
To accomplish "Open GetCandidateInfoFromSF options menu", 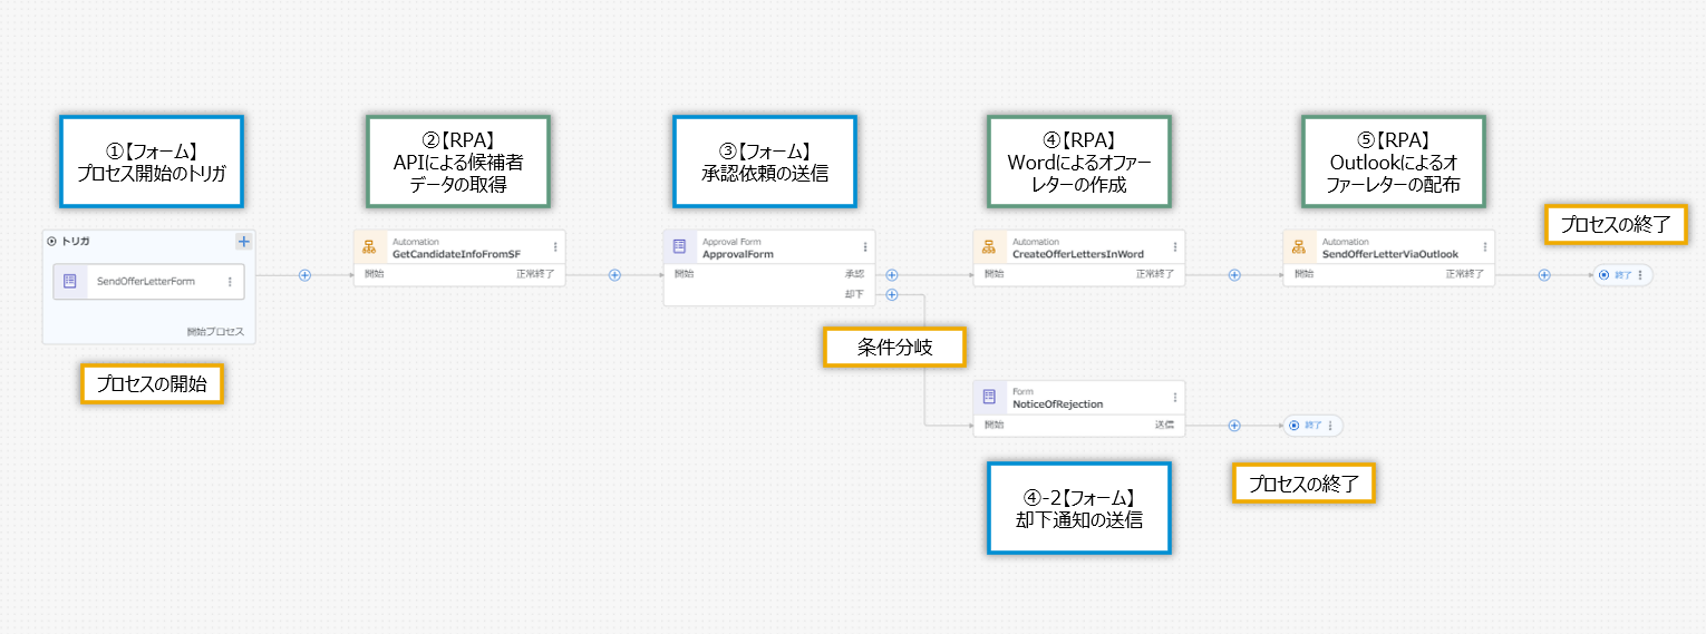I will click(555, 247).
